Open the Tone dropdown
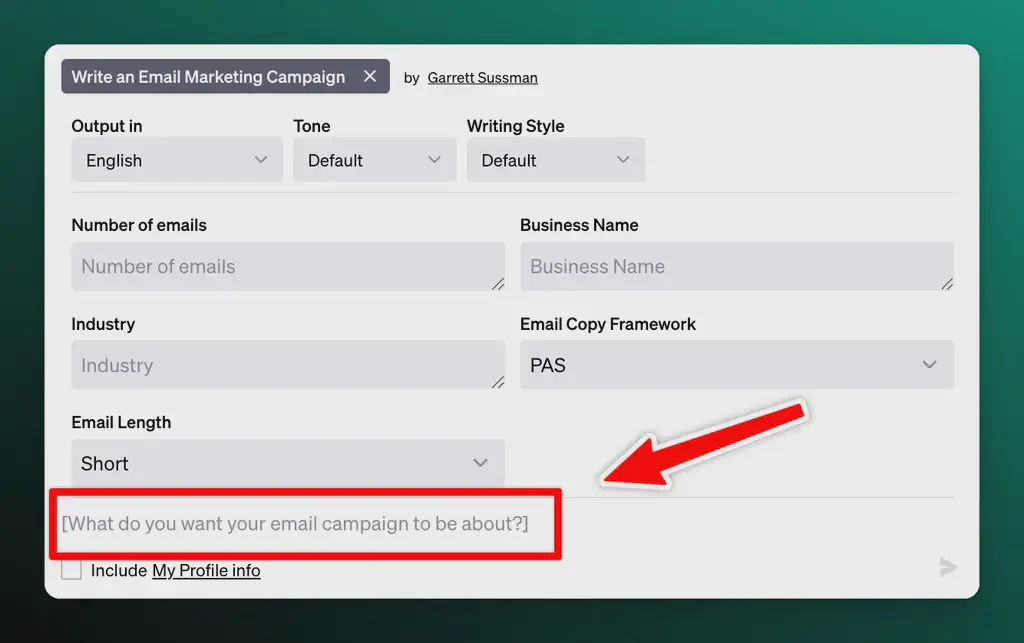 click(374, 160)
